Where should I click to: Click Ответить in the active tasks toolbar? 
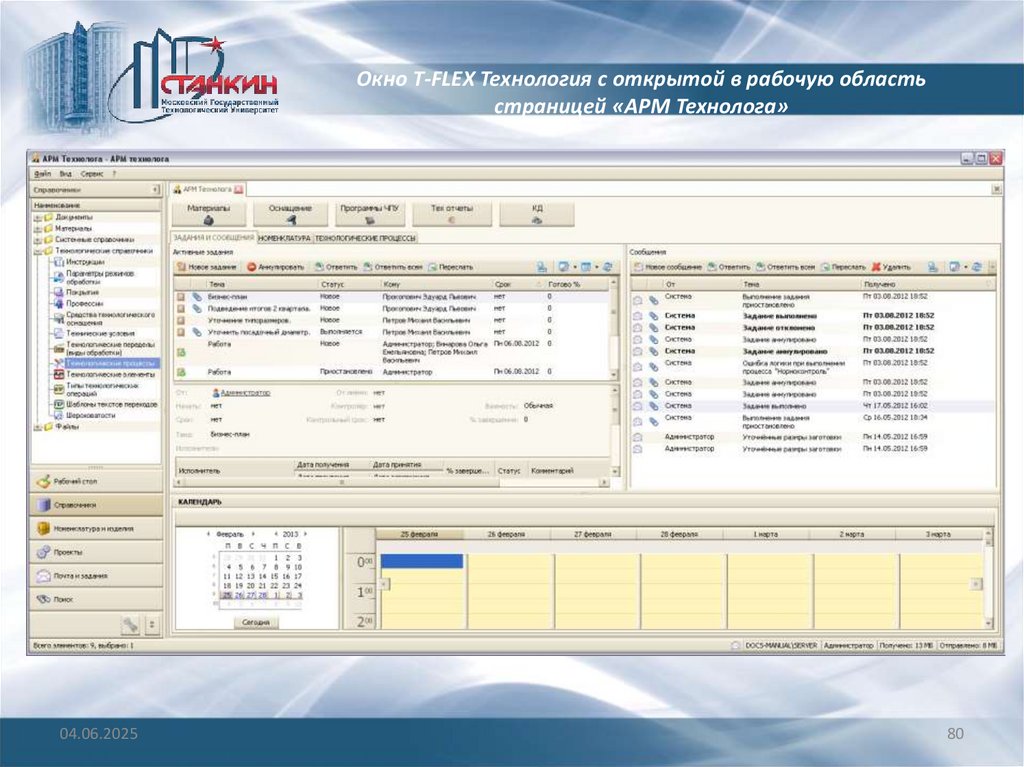pyautogui.click(x=336, y=267)
